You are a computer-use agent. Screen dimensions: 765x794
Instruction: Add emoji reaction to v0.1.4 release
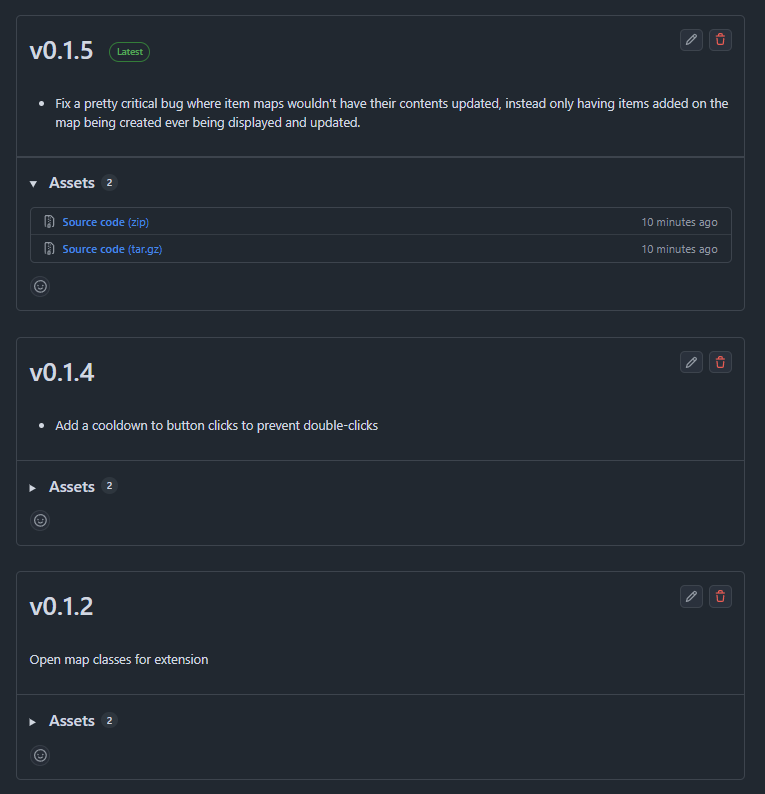click(40, 520)
